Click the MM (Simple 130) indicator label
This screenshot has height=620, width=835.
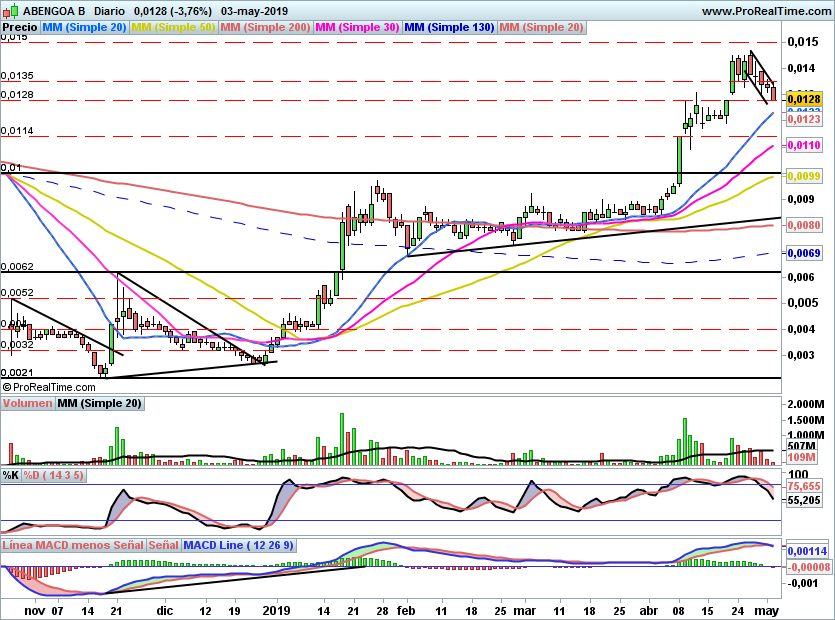pos(449,27)
